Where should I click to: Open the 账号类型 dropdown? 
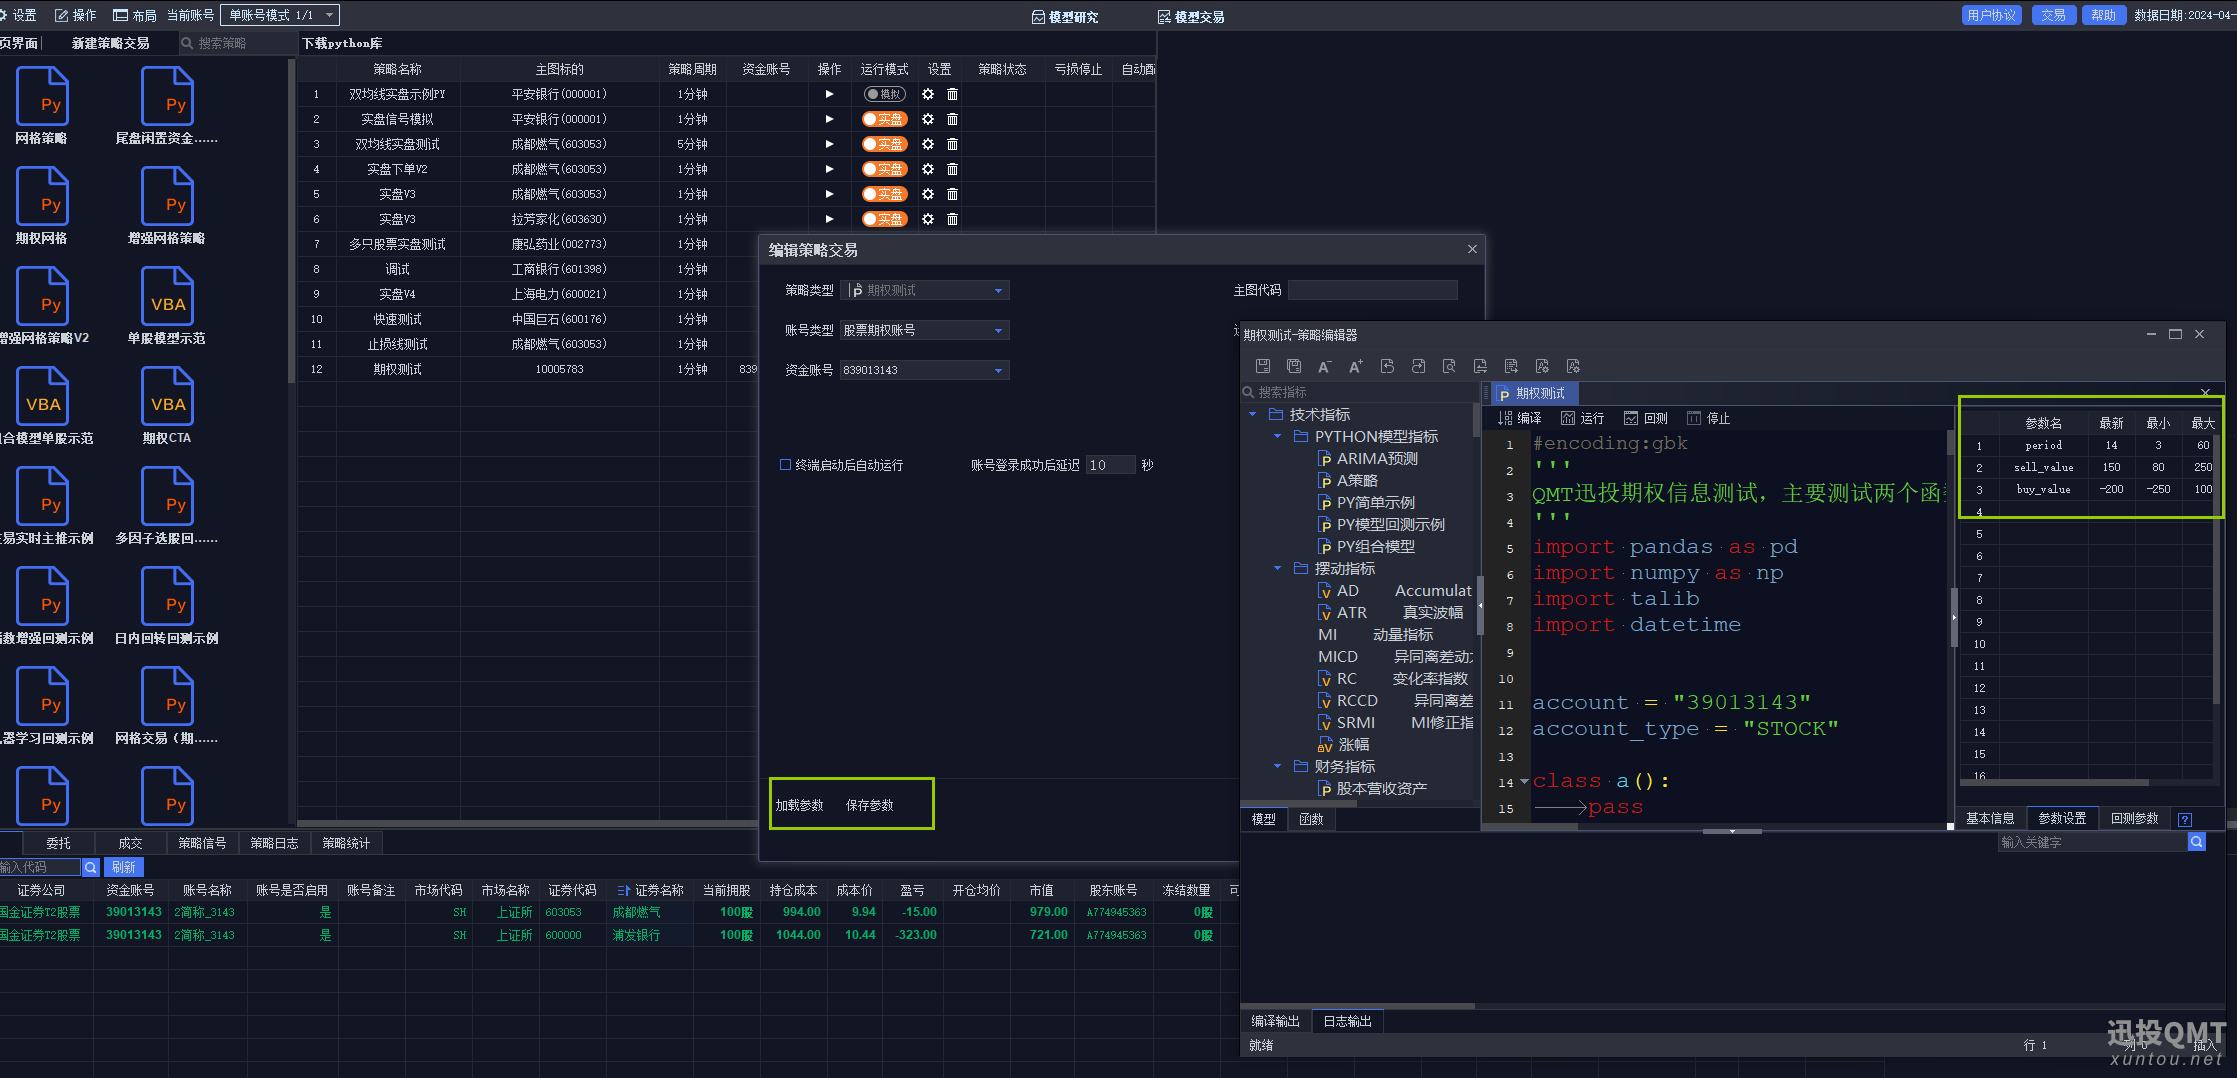925,330
